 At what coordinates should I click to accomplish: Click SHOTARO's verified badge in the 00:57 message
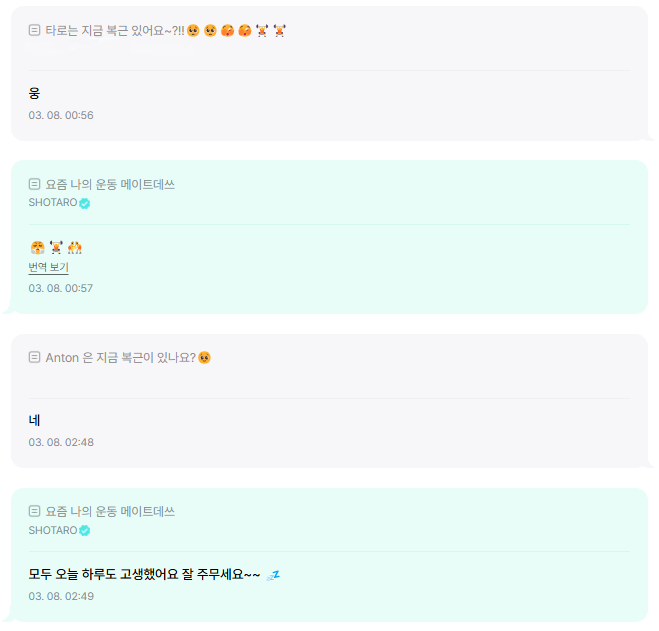[x=85, y=204]
